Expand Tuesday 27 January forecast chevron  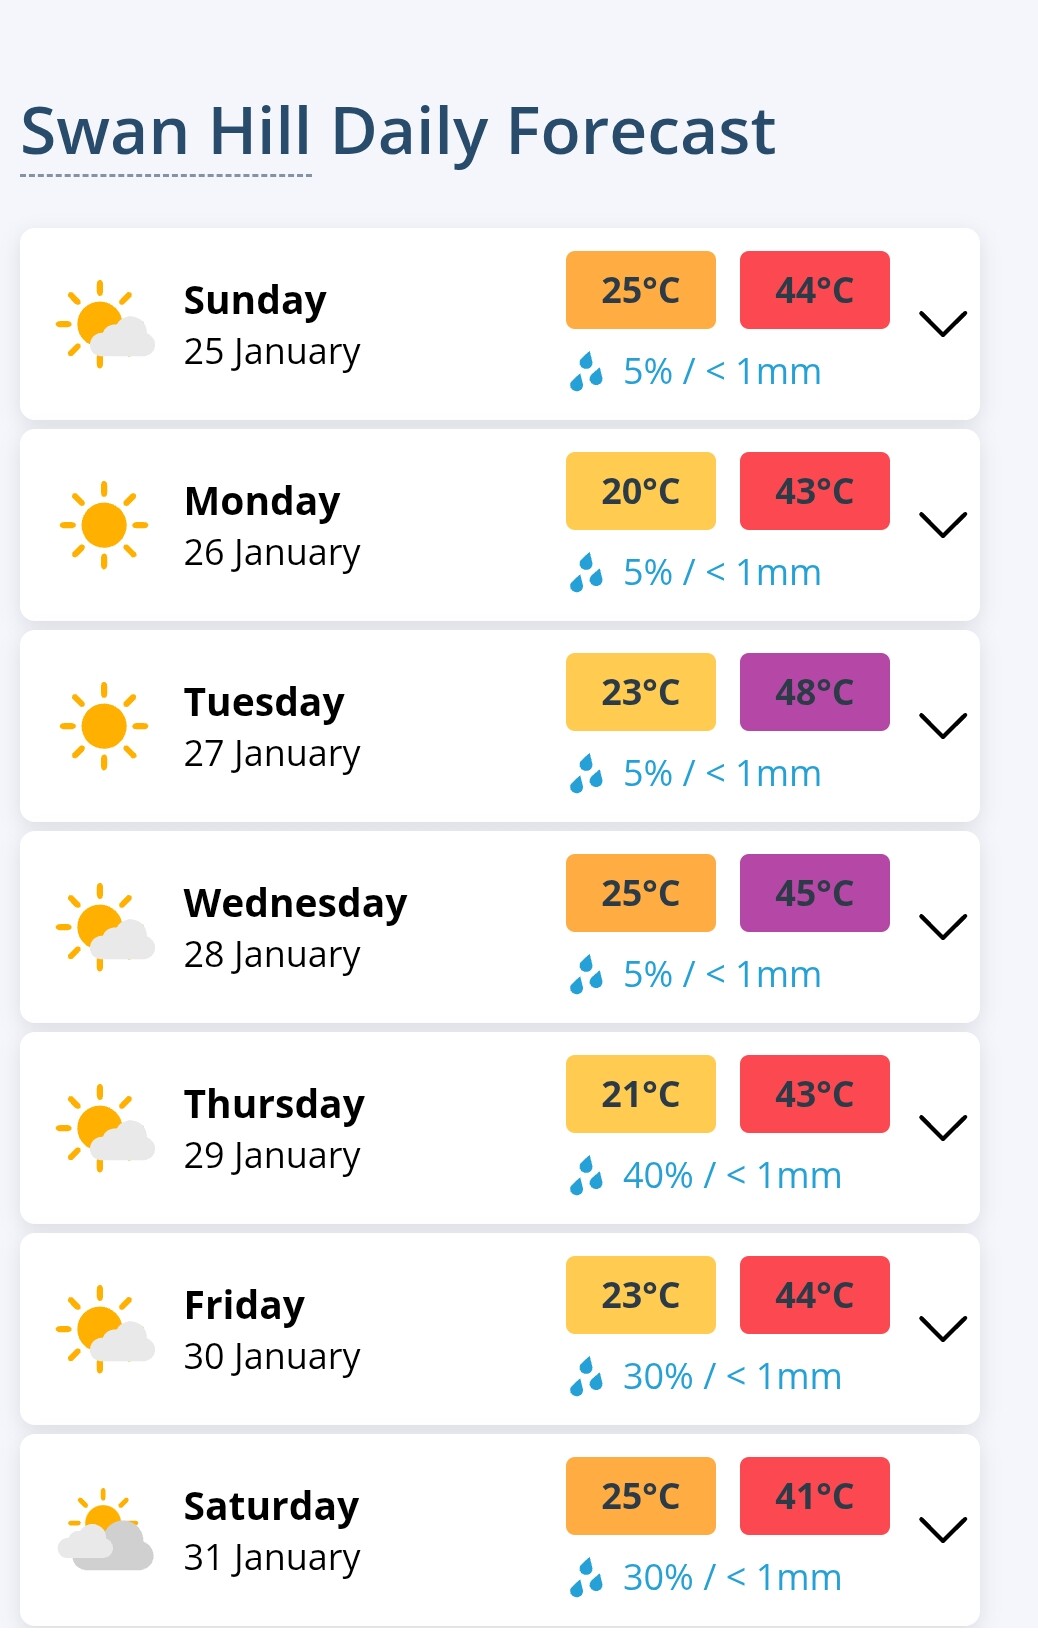point(942,726)
